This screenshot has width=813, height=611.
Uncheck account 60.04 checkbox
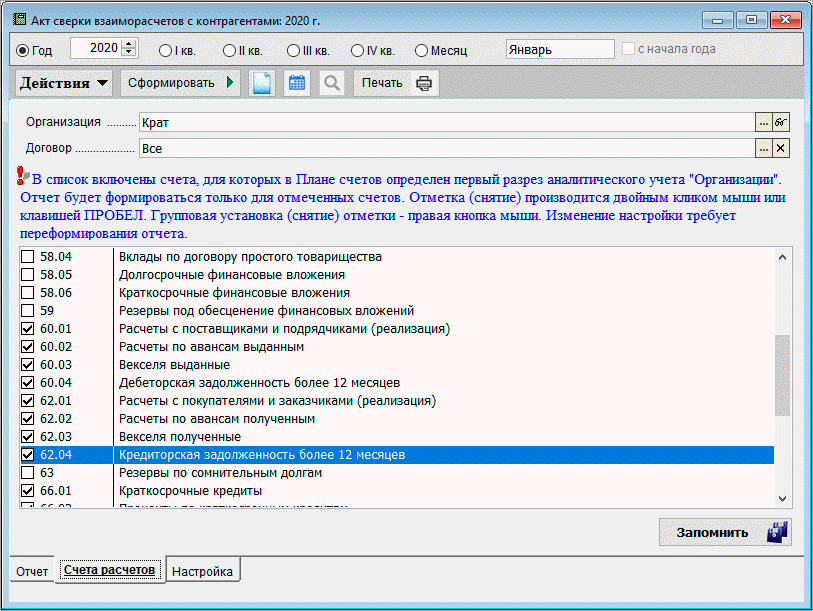[x=27, y=383]
